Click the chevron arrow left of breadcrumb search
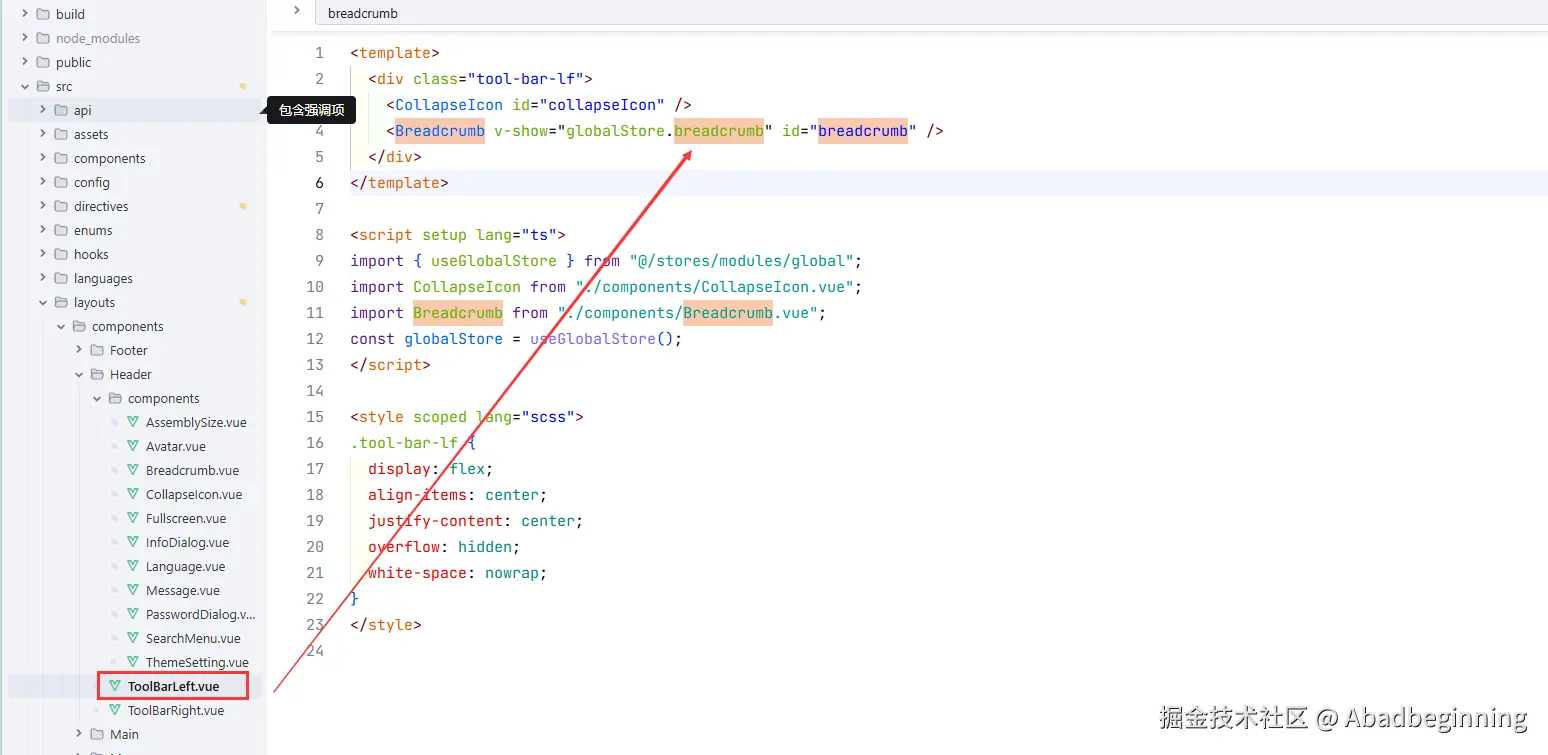1548x755 pixels. [x=296, y=10]
